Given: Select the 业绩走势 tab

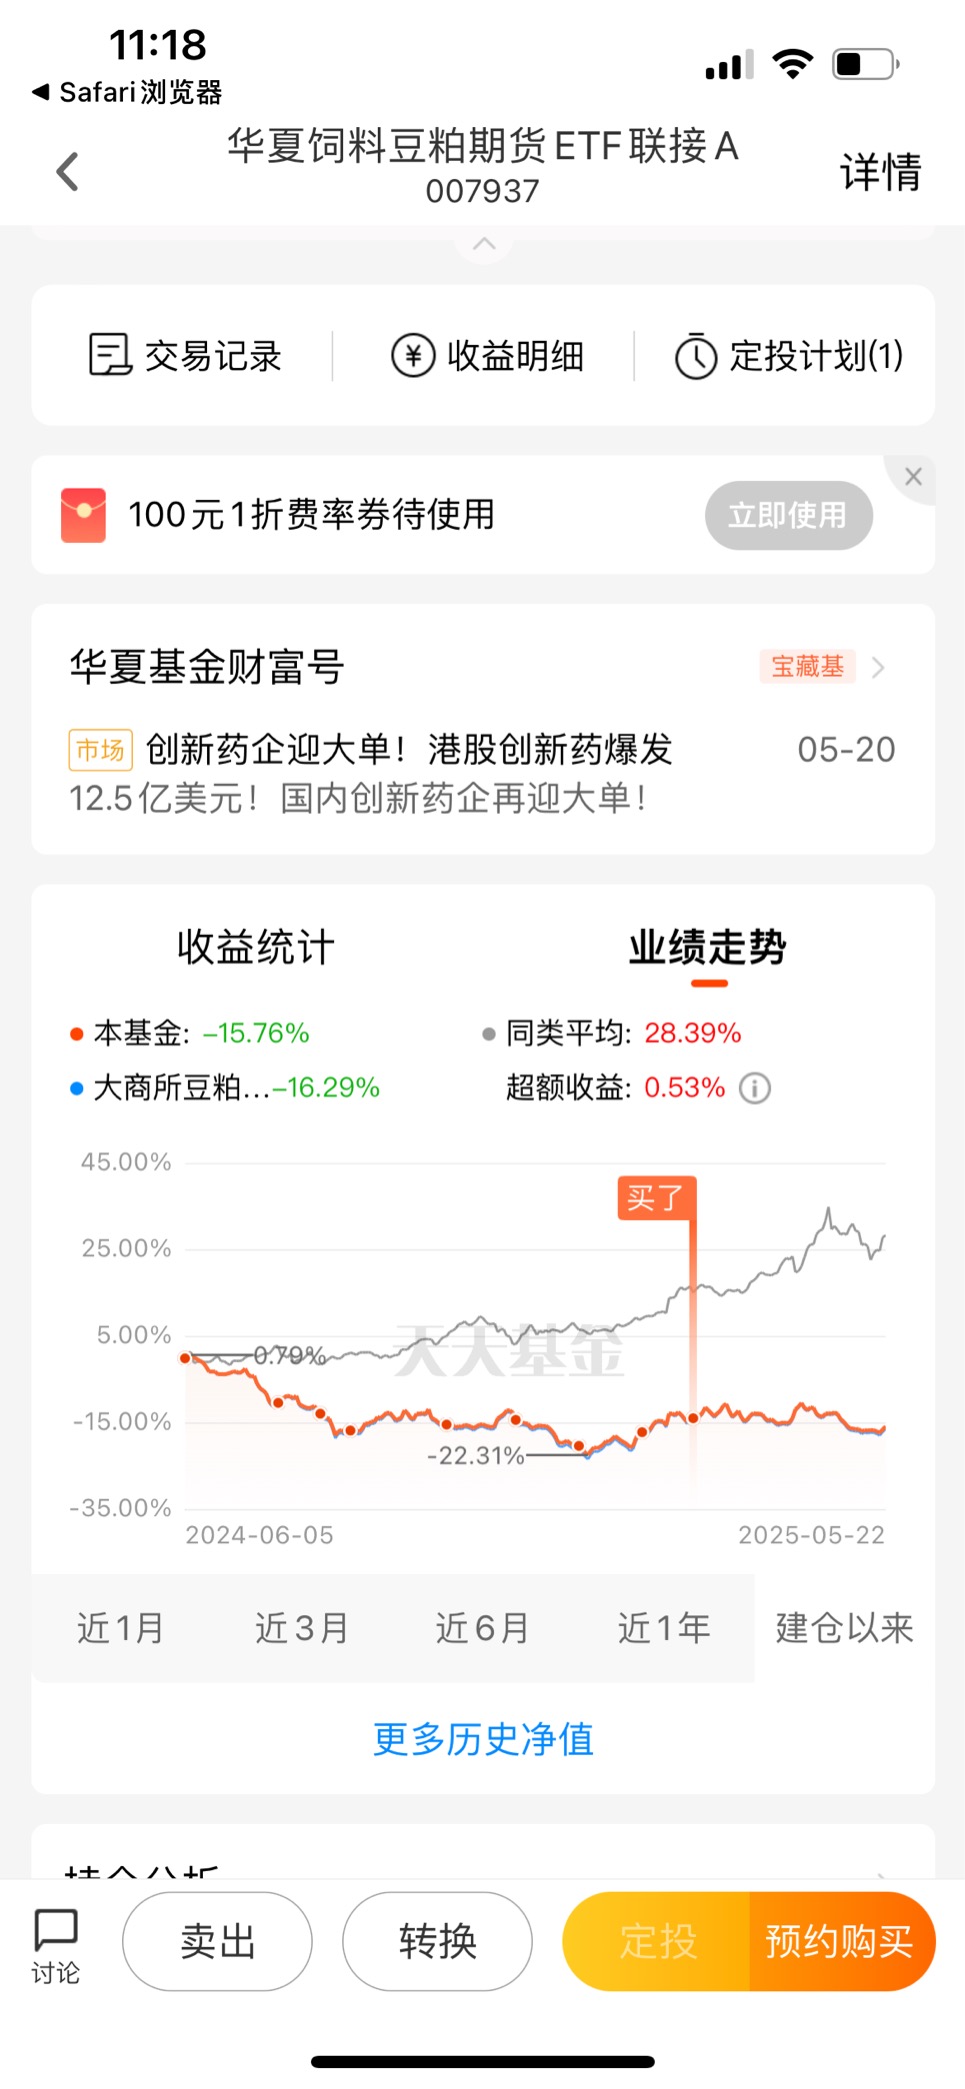Looking at the screenshot, I should [708, 947].
